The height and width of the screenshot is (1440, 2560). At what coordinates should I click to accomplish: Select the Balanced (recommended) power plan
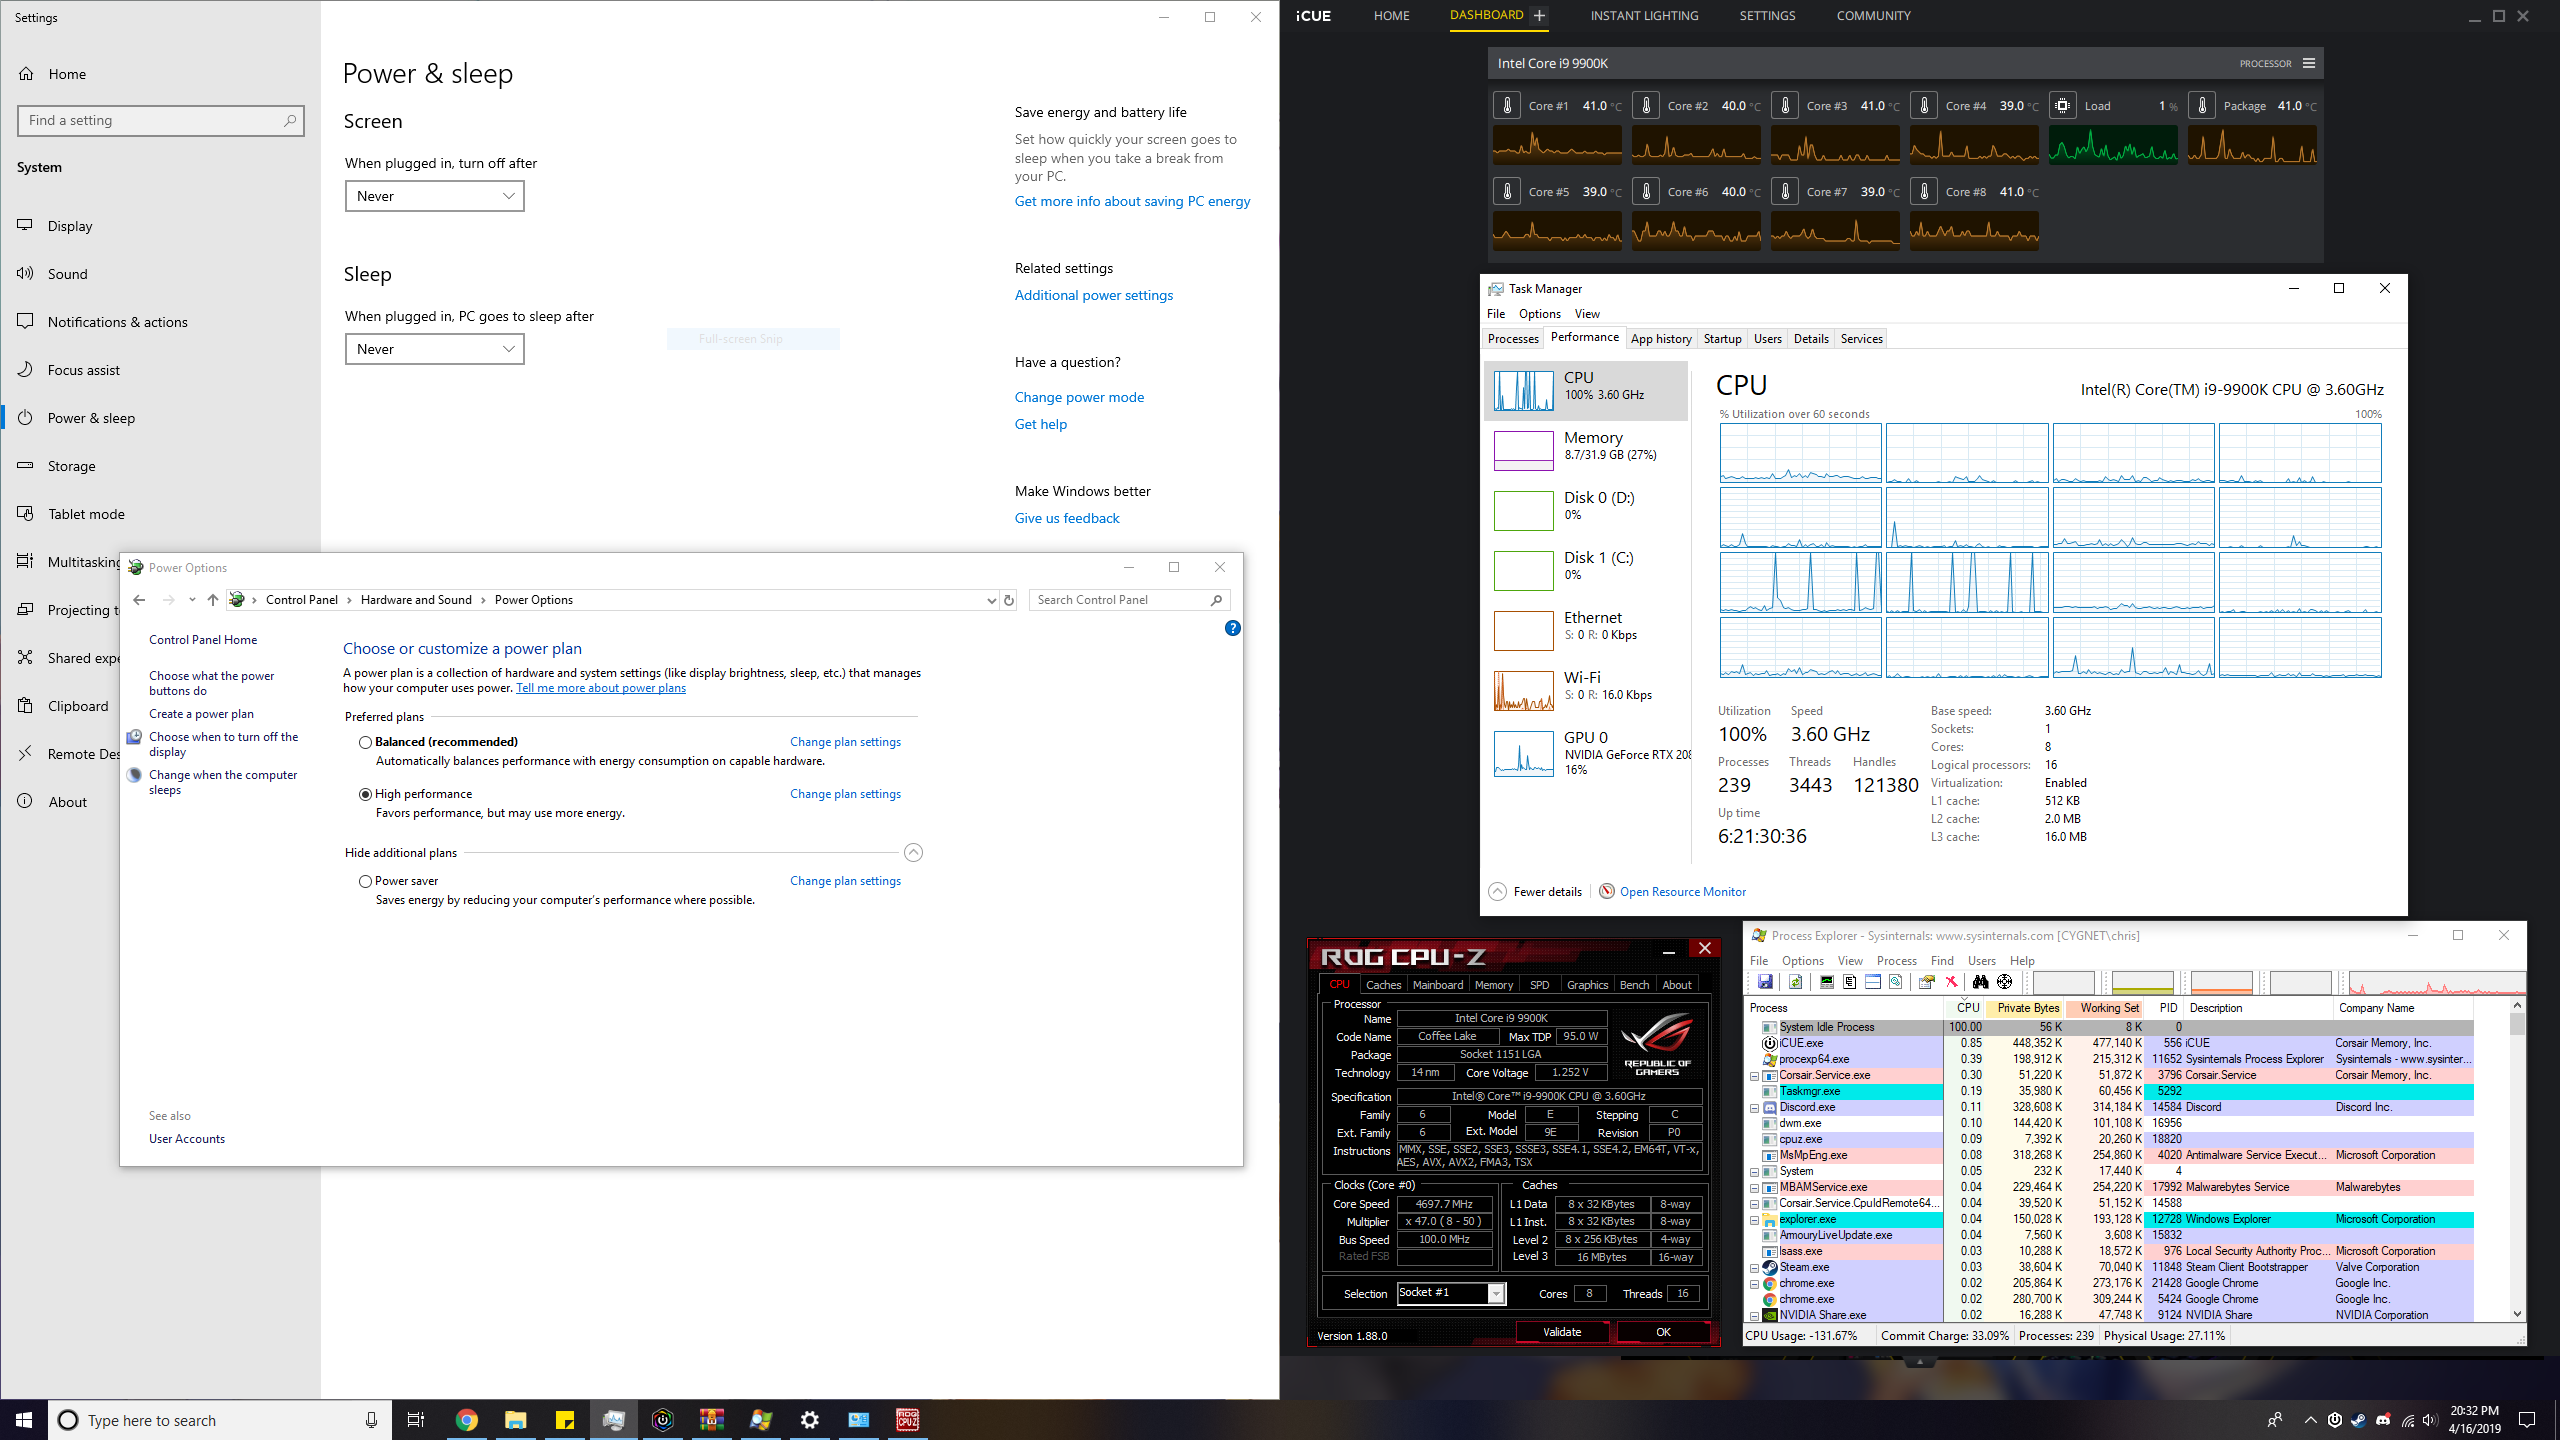point(366,742)
